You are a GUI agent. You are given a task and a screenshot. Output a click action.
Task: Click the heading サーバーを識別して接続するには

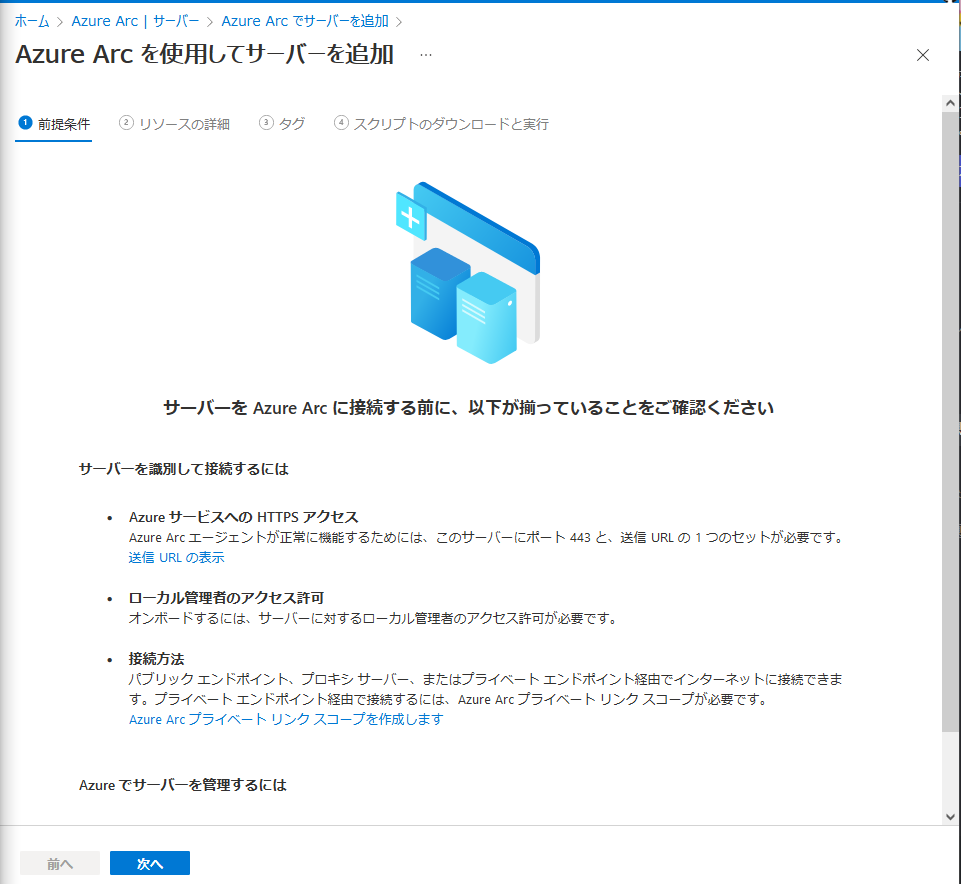click(184, 470)
